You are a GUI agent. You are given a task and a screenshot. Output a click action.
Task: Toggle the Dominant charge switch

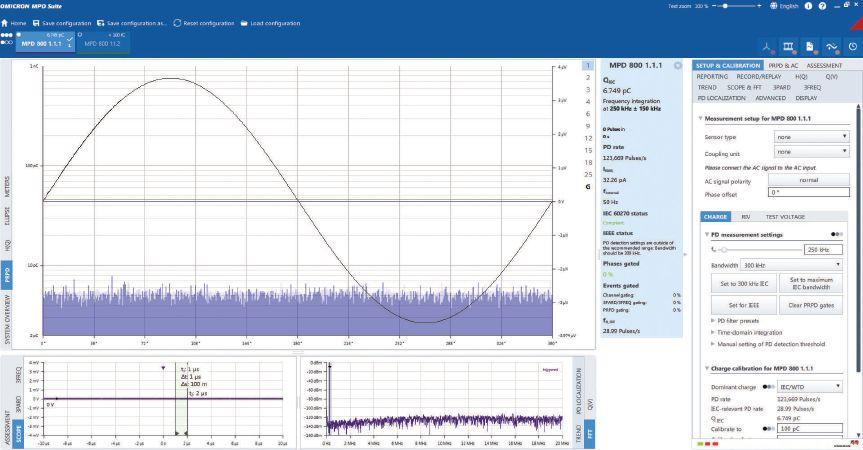pyautogui.click(x=768, y=387)
